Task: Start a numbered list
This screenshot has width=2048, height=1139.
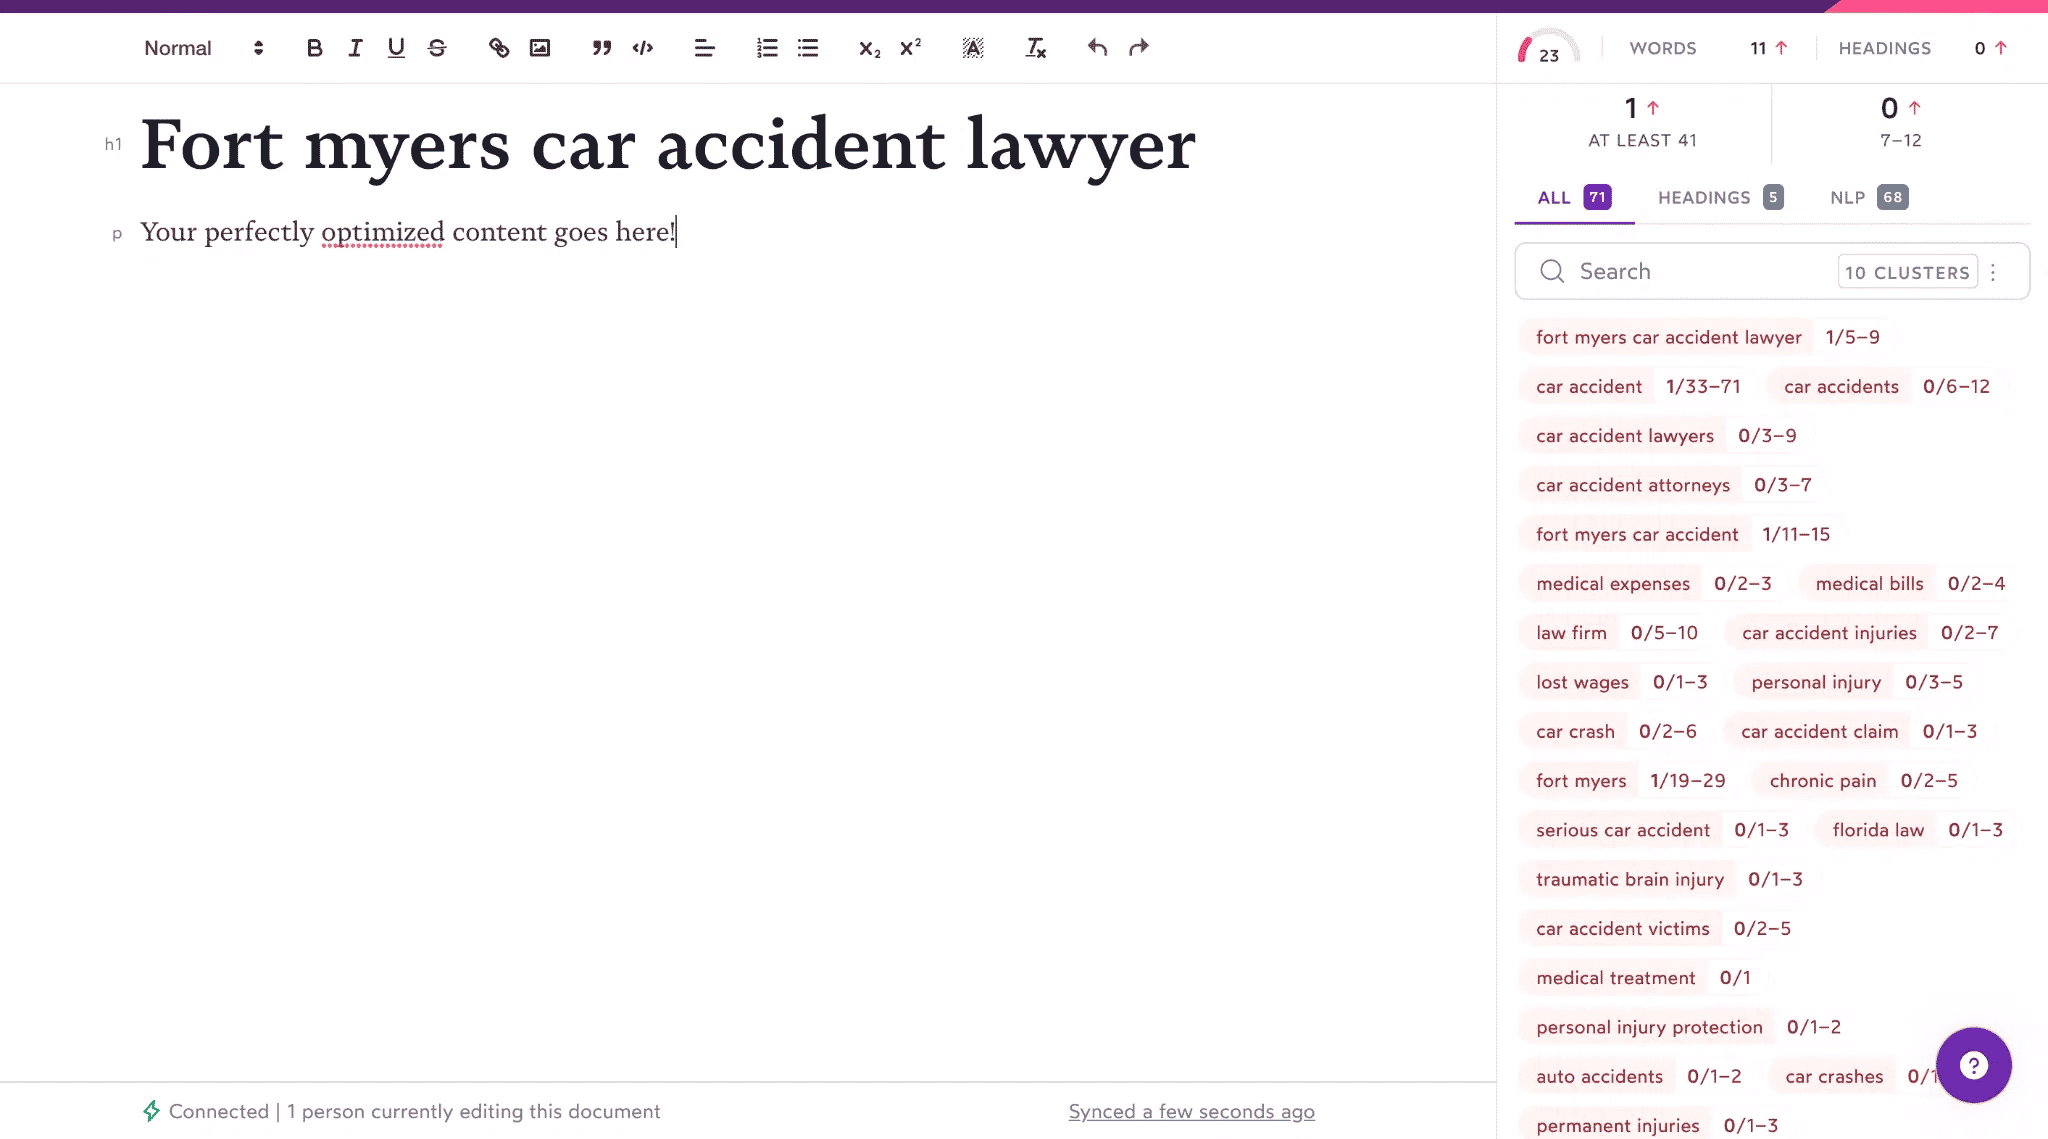Action: coord(767,48)
